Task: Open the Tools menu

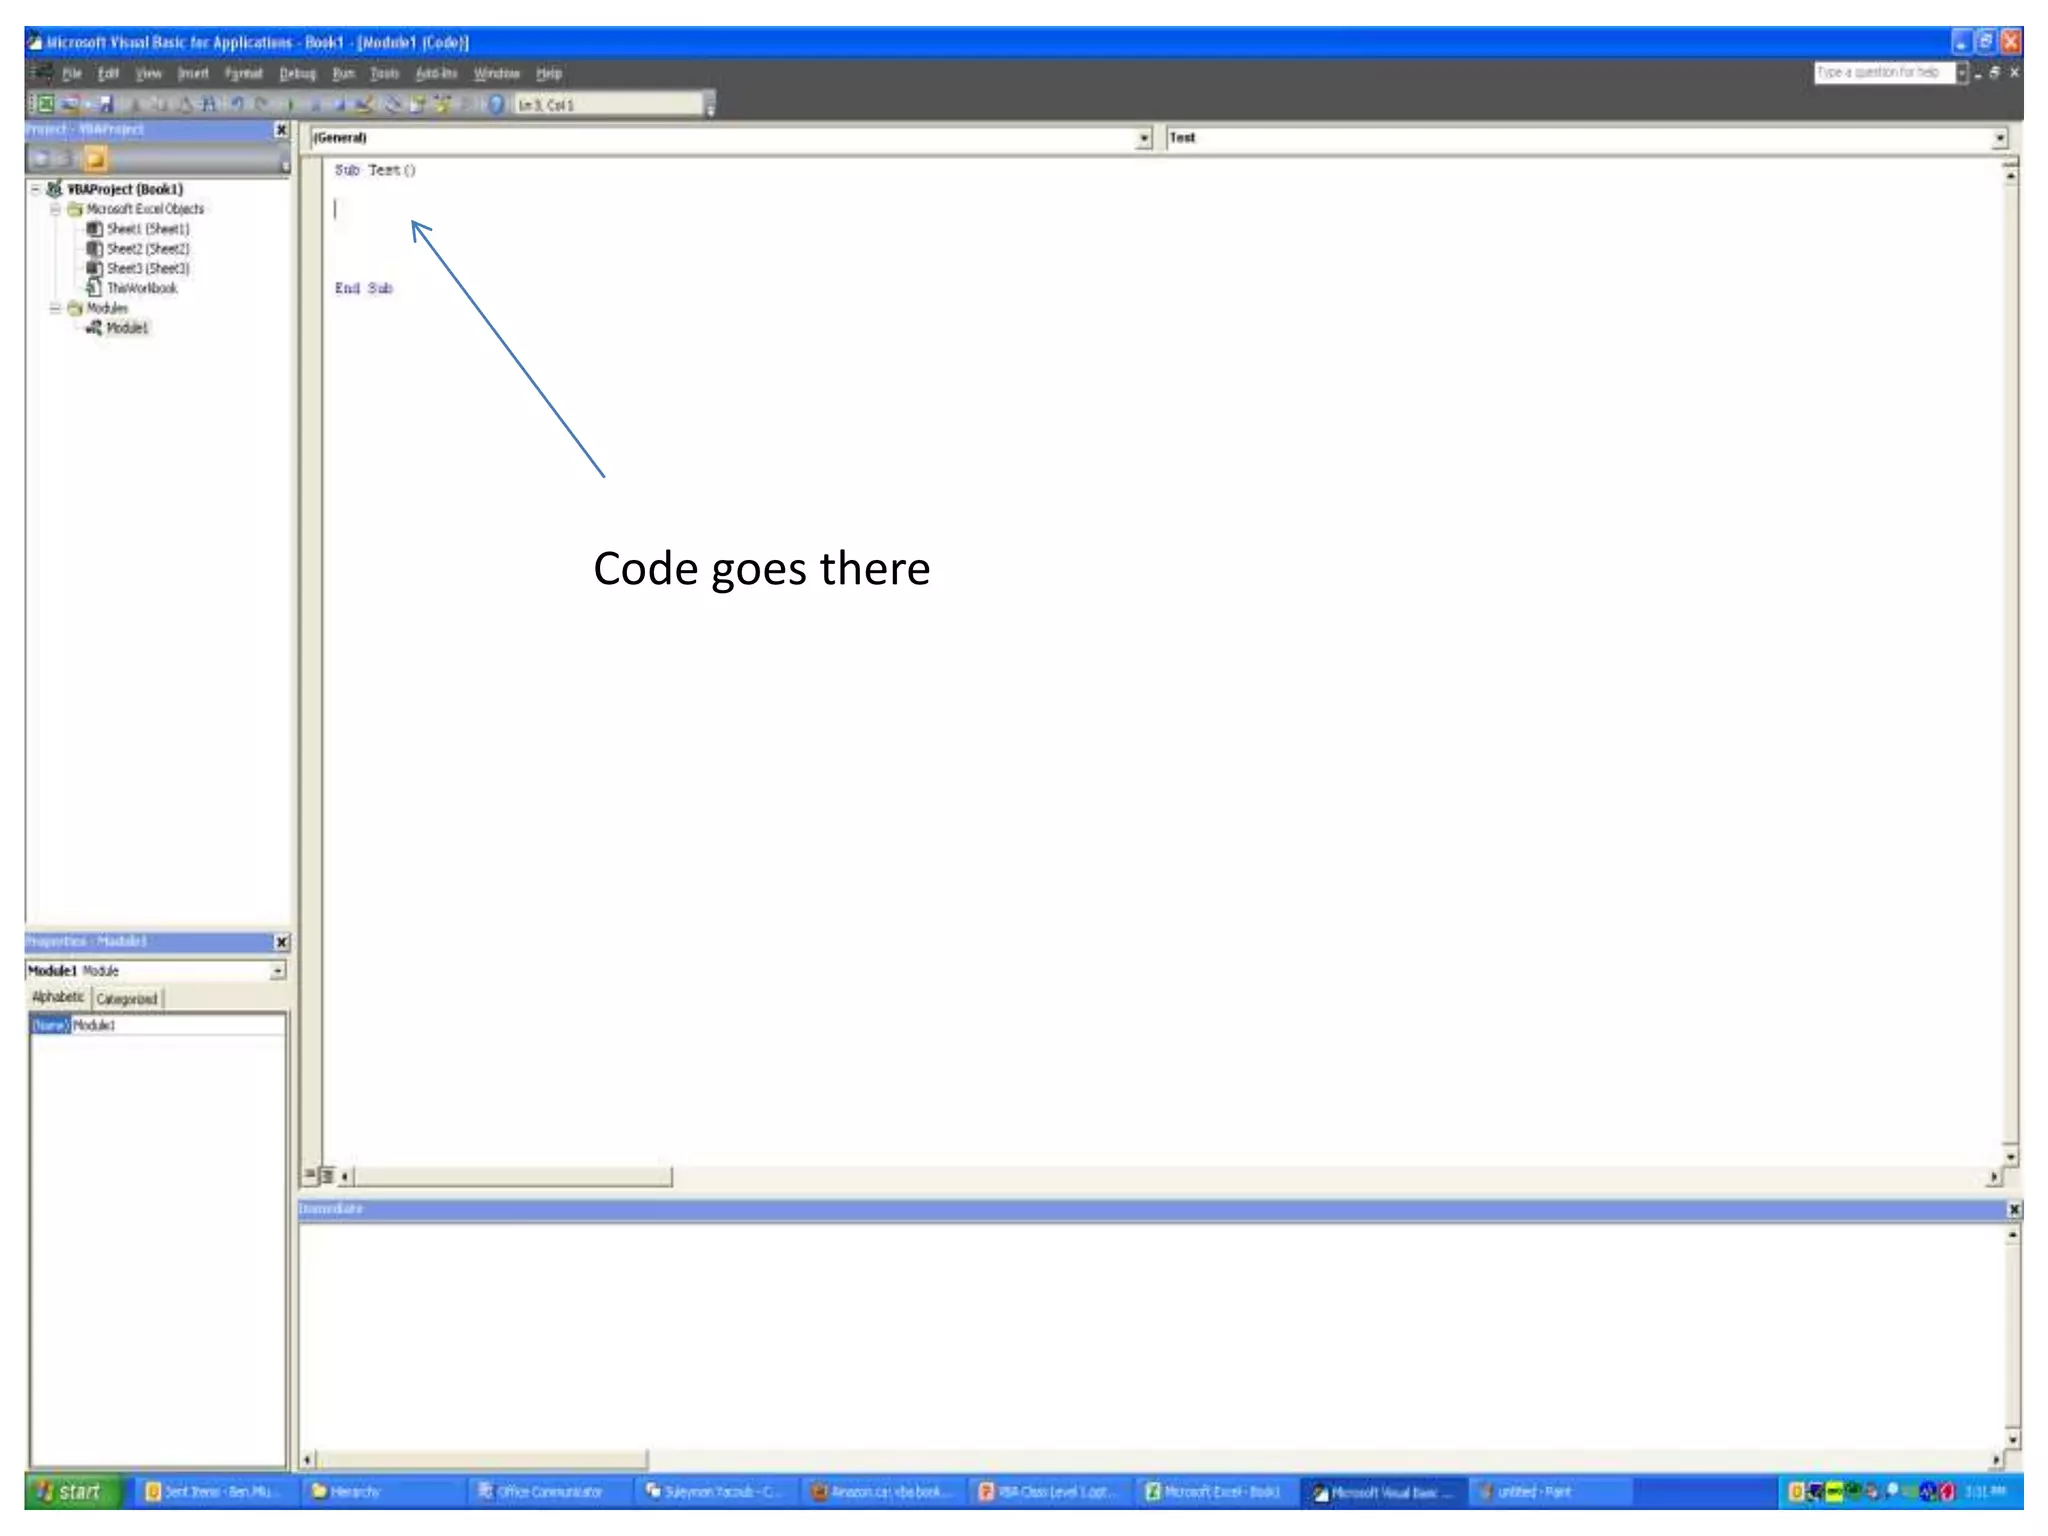Action: coord(385,73)
